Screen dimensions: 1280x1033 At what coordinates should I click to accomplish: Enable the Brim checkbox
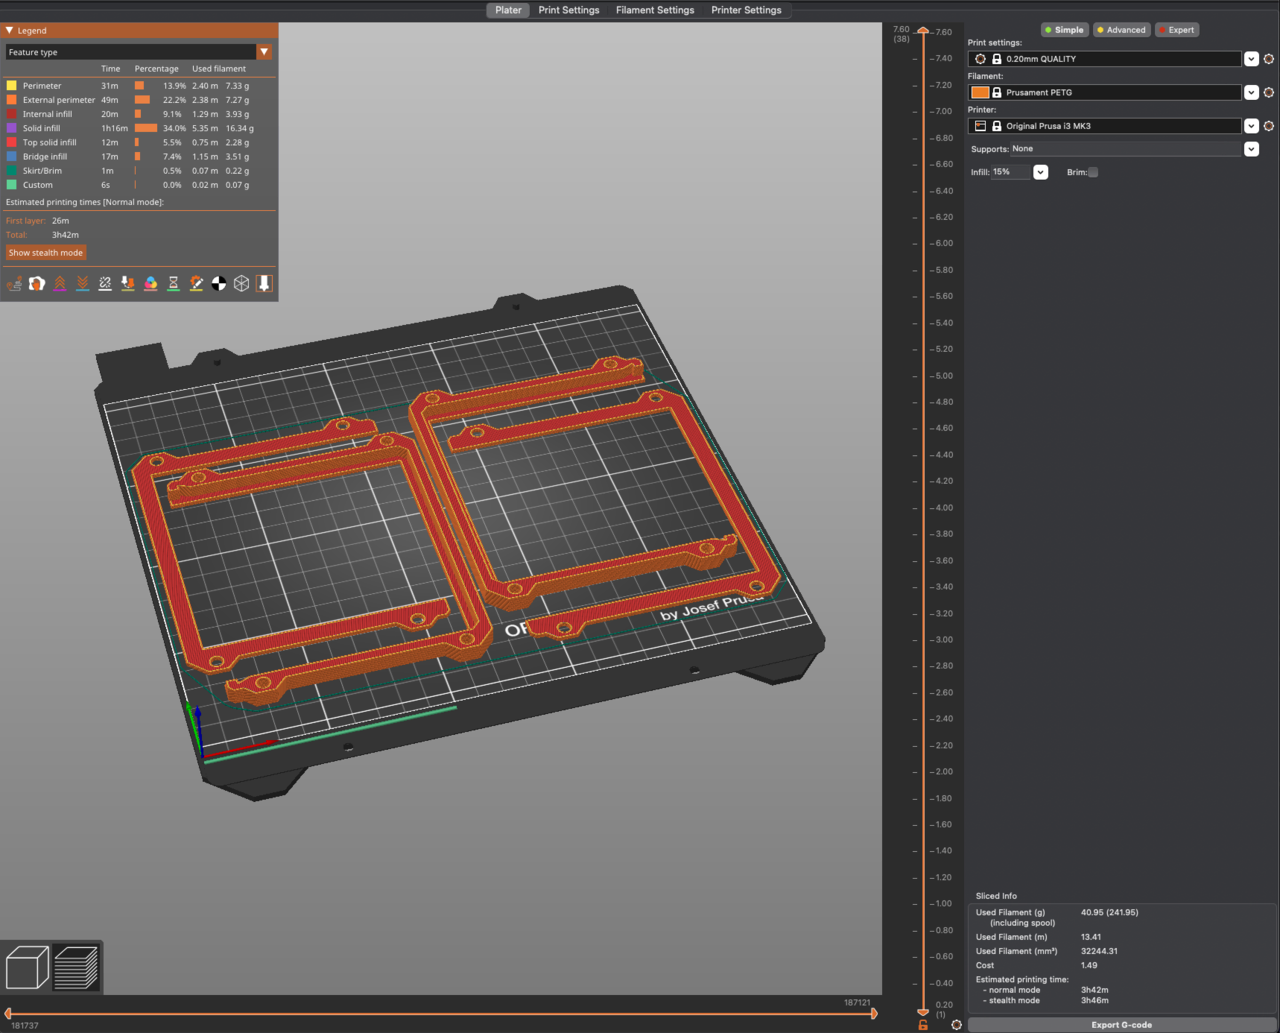click(x=1092, y=172)
